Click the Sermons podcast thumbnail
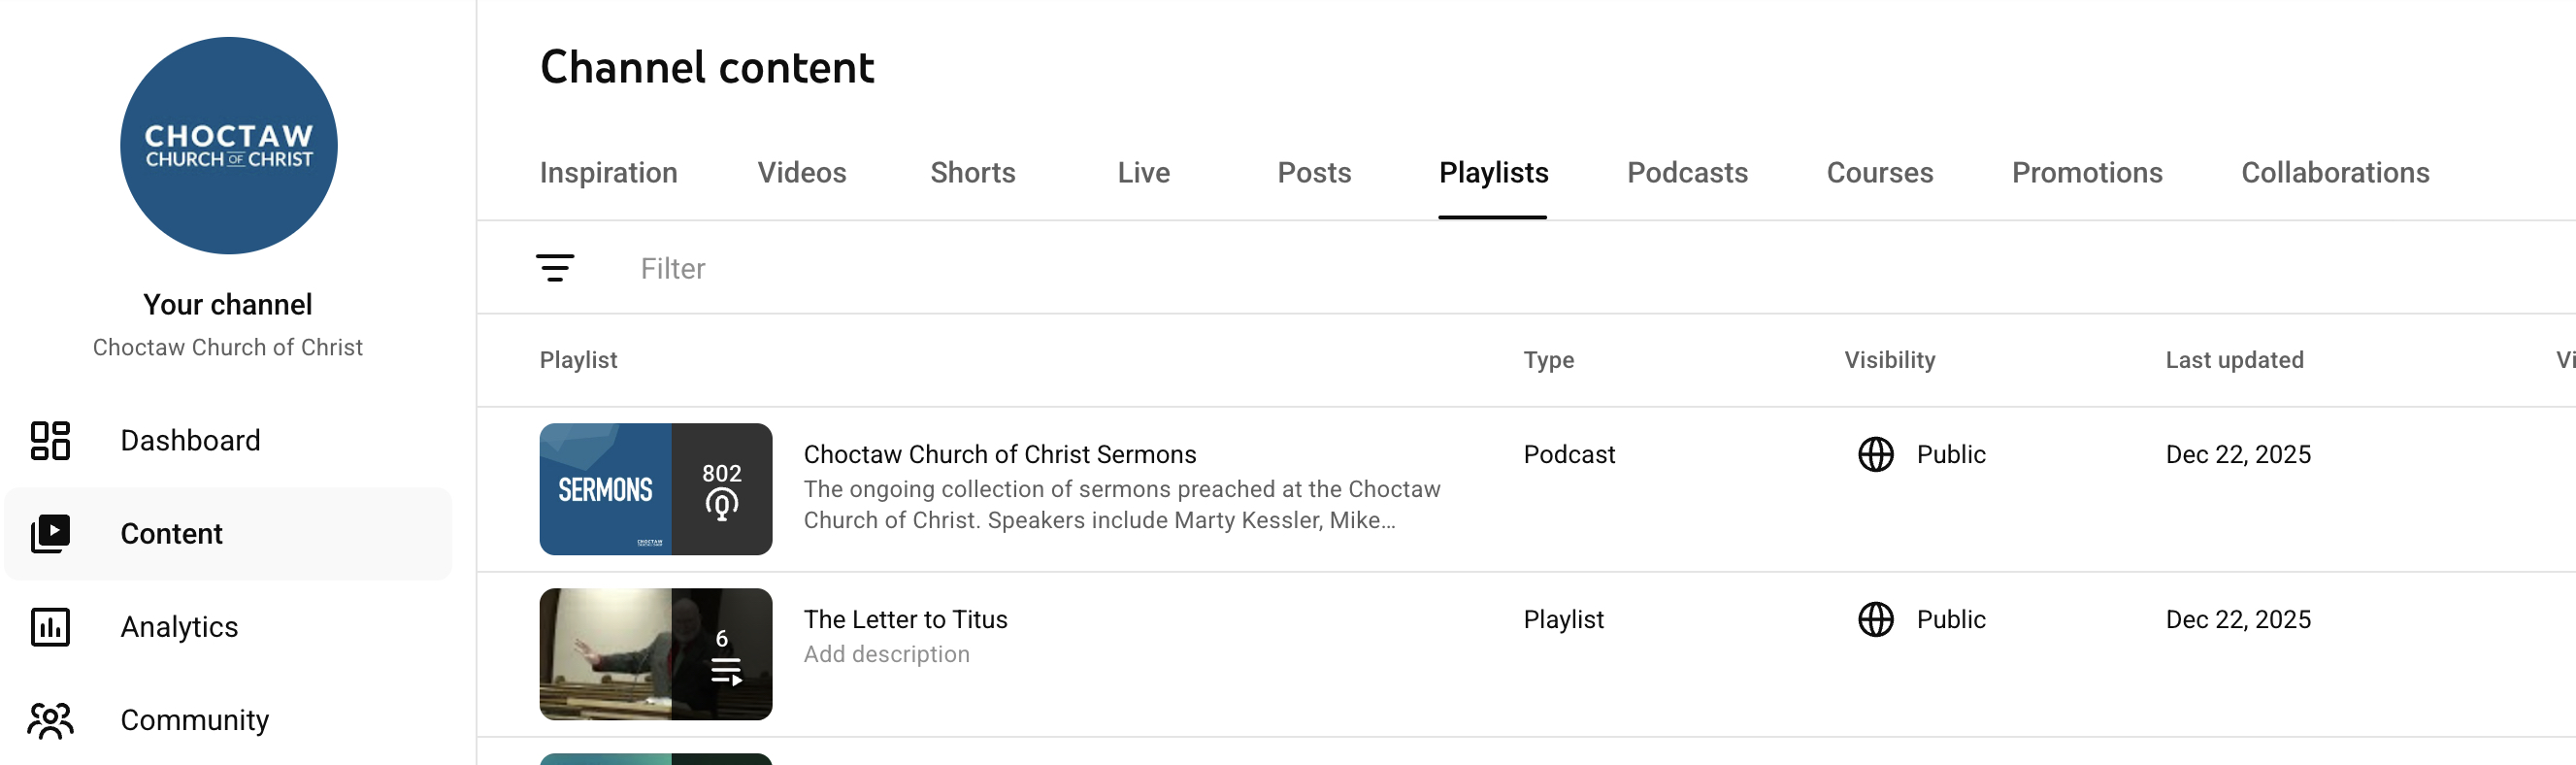Image resolution: width=2576 pixels, height=765 pixels. click(x=655, y=489)
